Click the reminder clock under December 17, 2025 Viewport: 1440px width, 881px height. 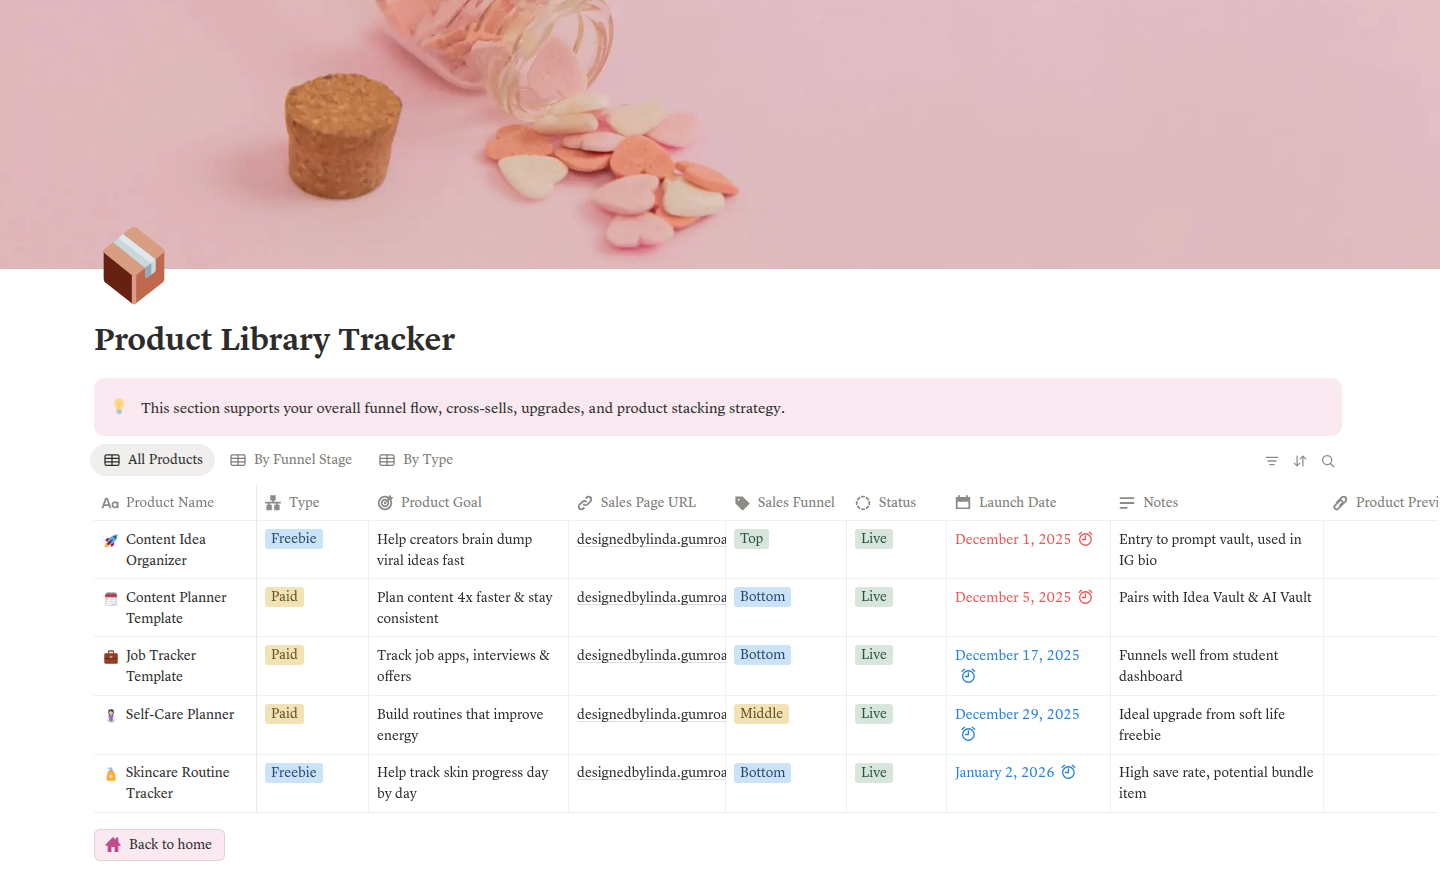(x=968, y=676)
